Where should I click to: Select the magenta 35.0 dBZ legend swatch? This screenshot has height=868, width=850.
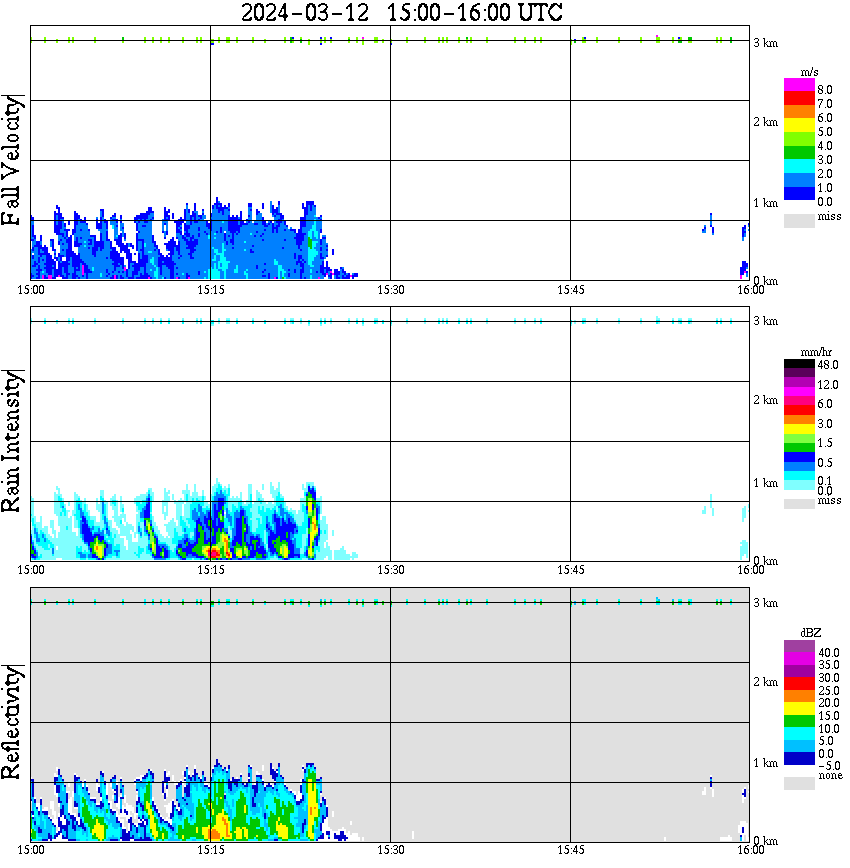coord(799,659)
